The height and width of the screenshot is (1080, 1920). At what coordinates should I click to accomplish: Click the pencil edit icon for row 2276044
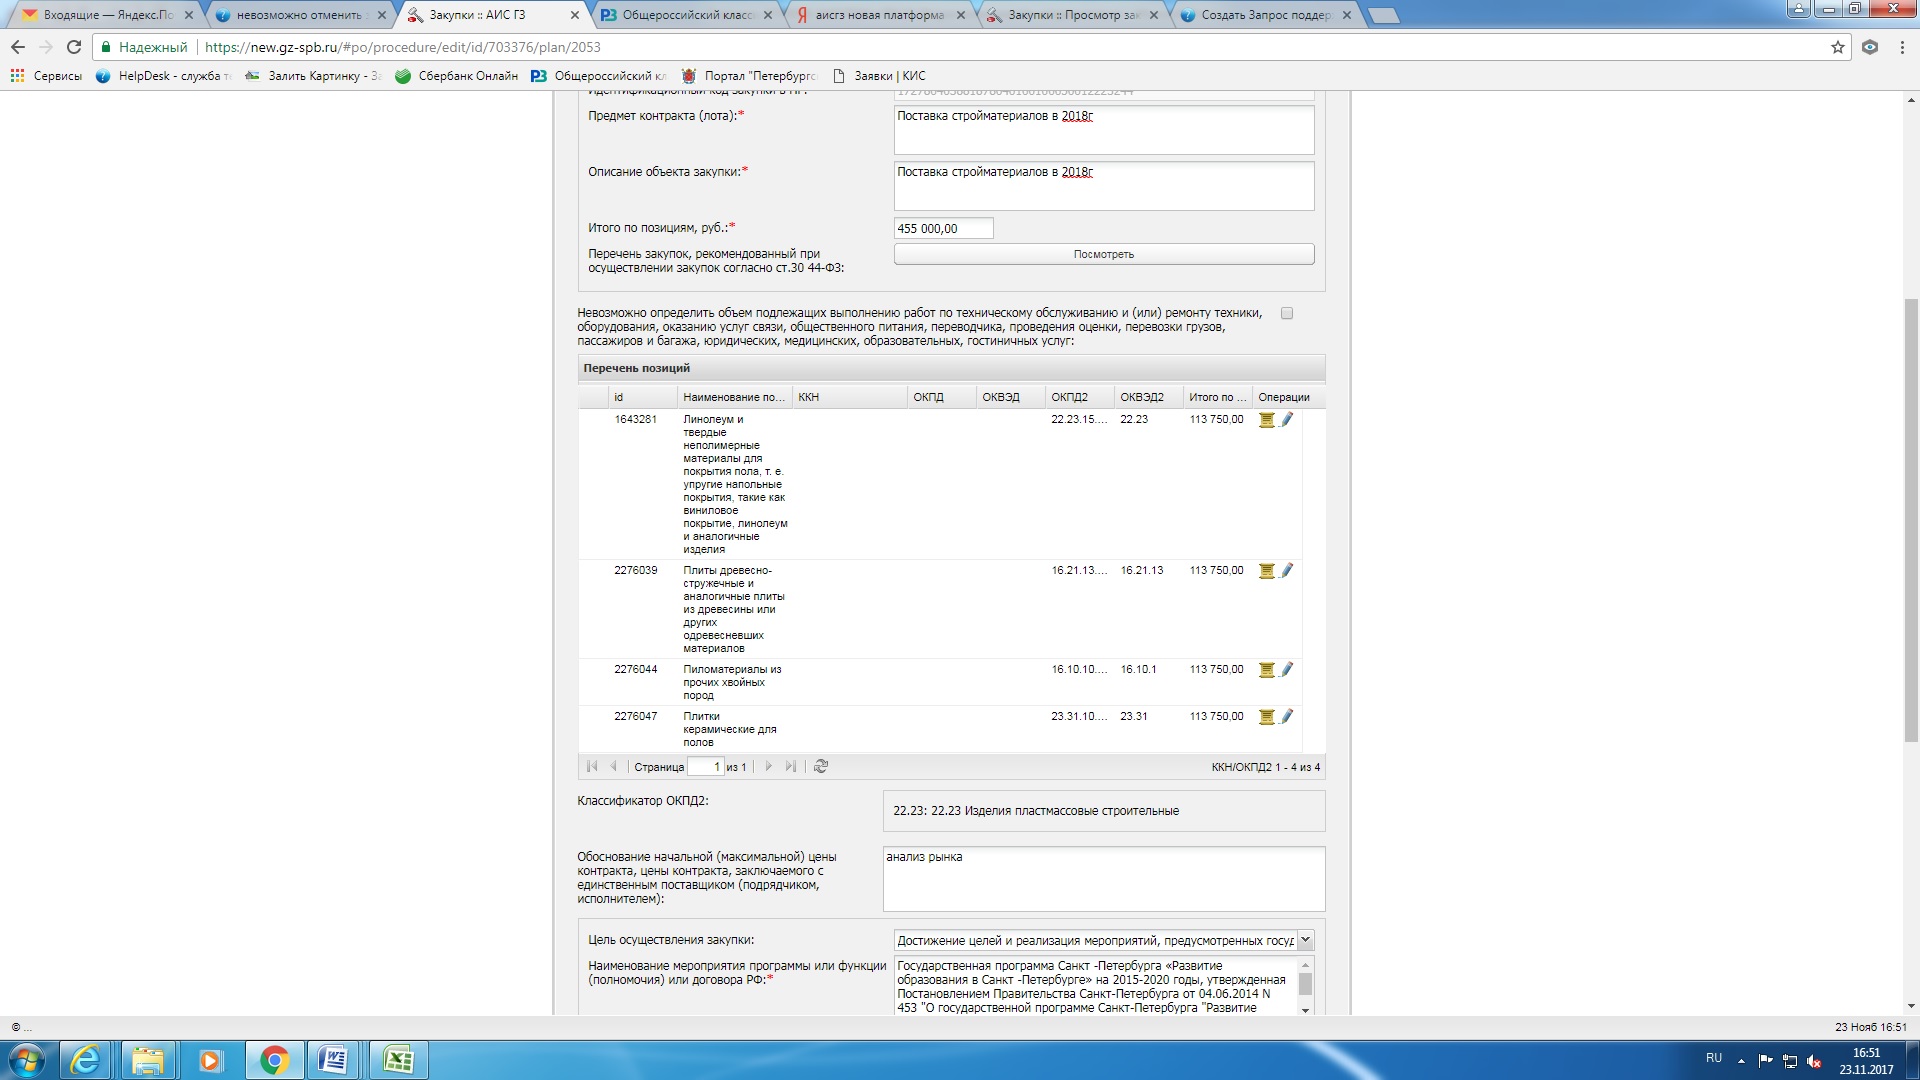[x=1287, y=670]
